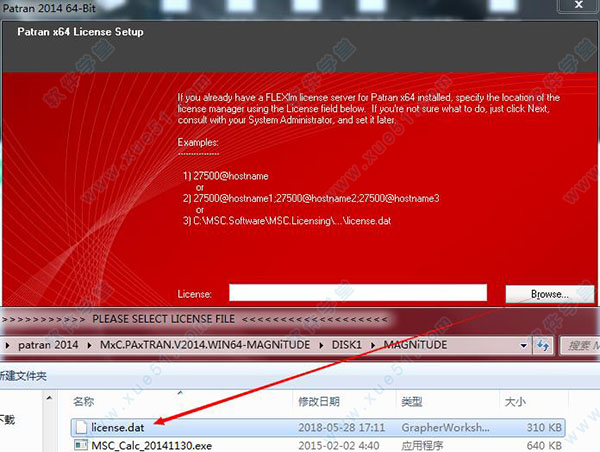600x452 pixels.
Task: Click the license.dat file icon
Action: tap(81, 427)
